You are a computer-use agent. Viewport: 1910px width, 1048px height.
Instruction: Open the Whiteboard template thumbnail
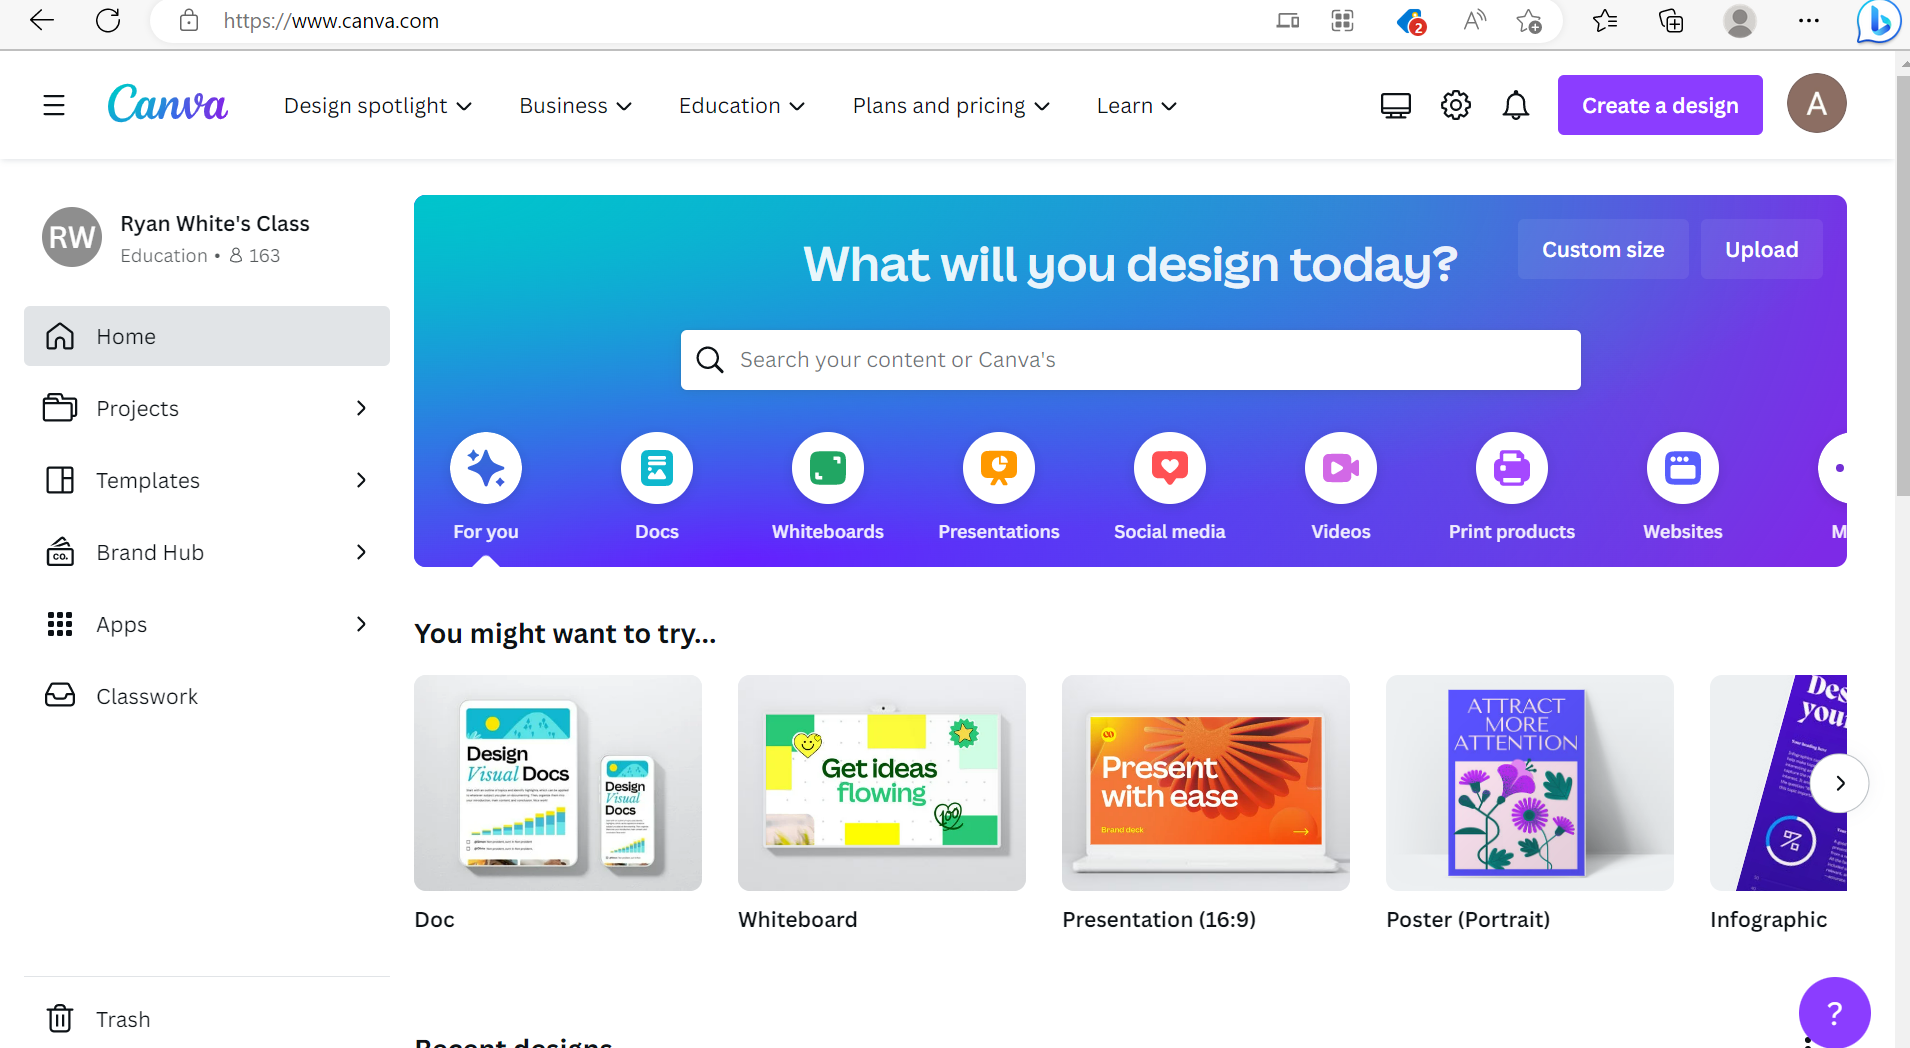coord(881,783)
